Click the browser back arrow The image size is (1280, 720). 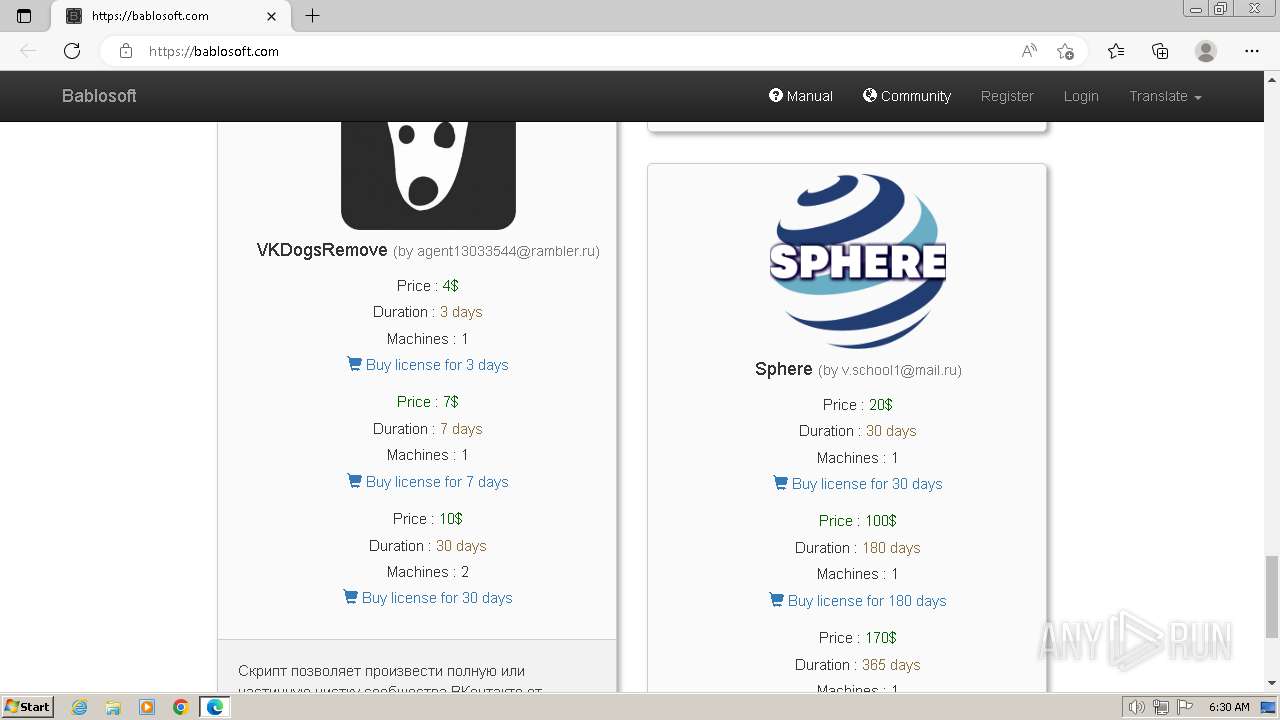coord(28,51)
